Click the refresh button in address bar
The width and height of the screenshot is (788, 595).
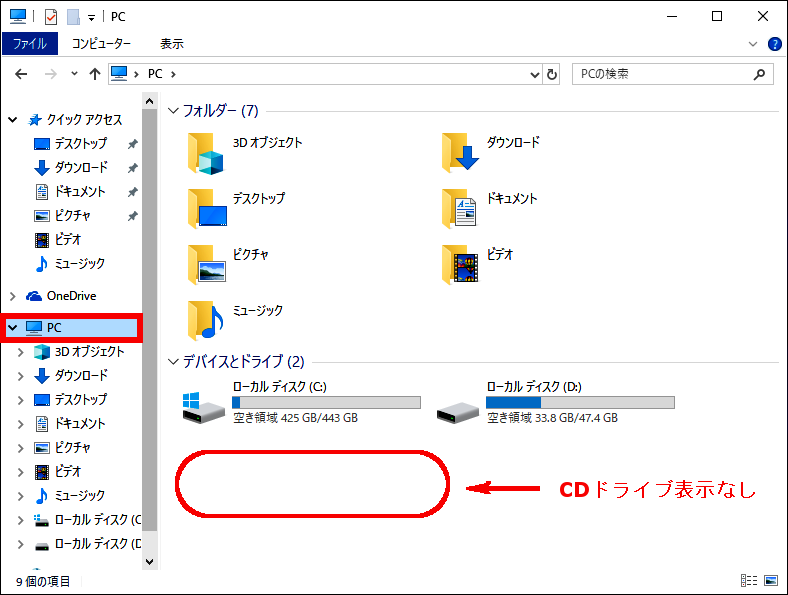pos(551,74)
